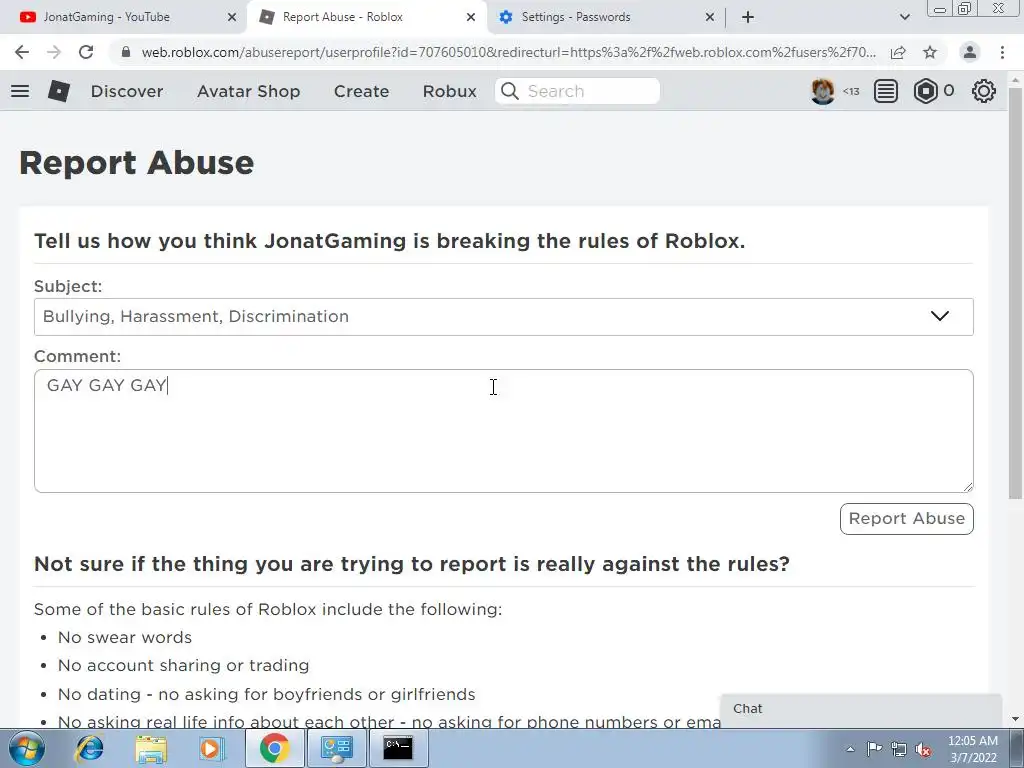Viewport: 1024px width, 768px height.
Task: Open File Explorer from the taskbar
Action: [x=151, y=748]
